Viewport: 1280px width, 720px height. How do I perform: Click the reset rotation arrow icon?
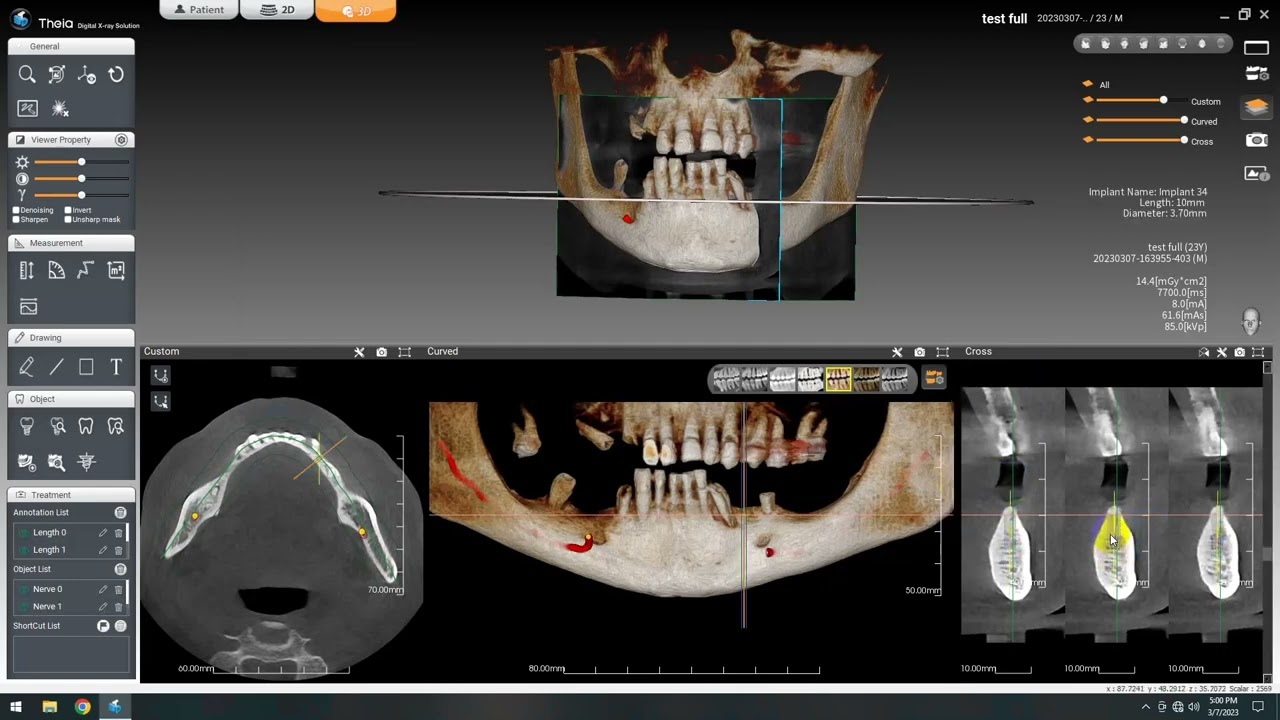tap(116, 75)
